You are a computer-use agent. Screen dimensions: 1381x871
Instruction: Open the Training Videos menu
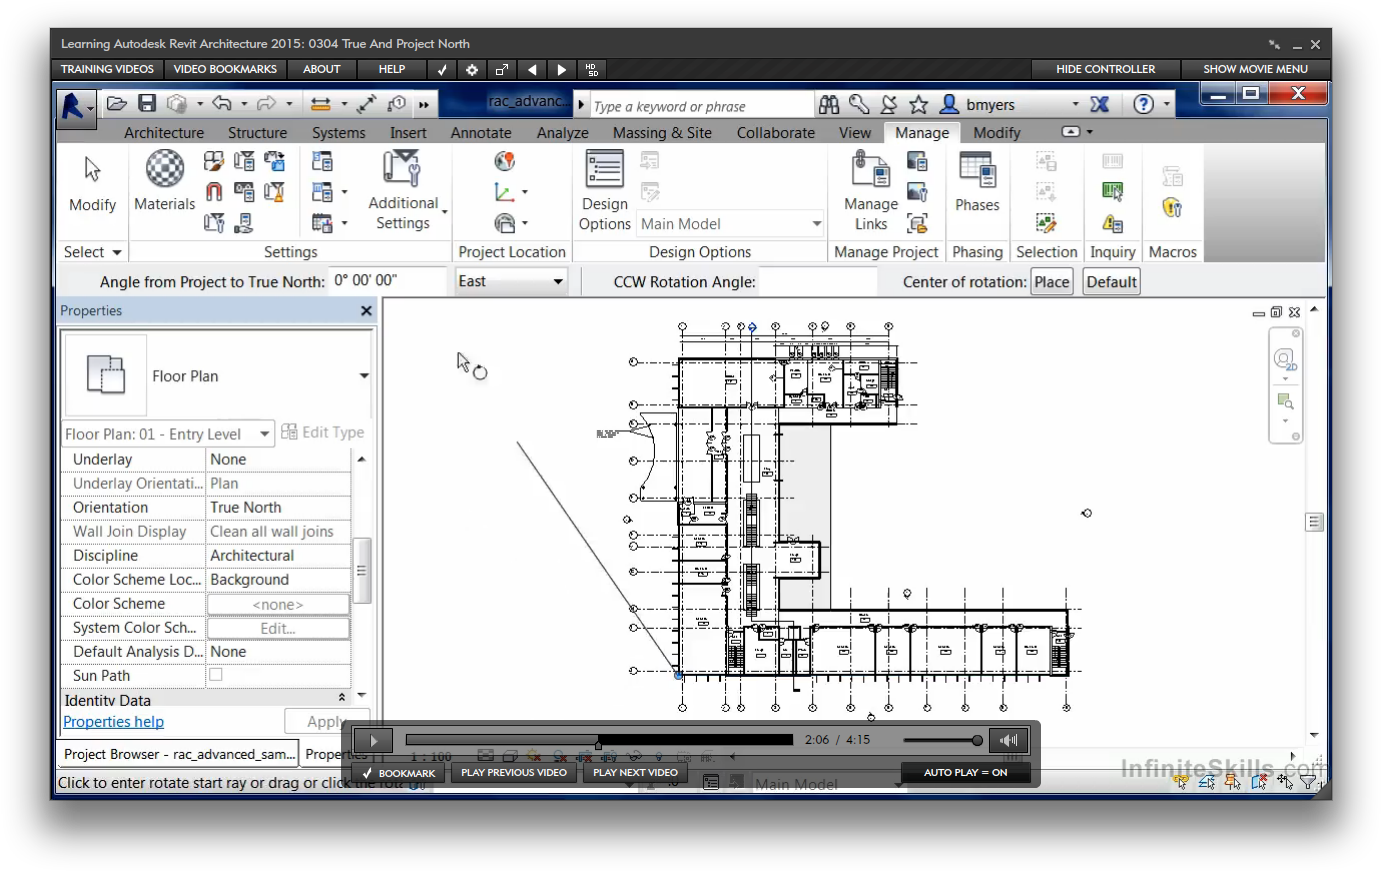tap(107, 69)
